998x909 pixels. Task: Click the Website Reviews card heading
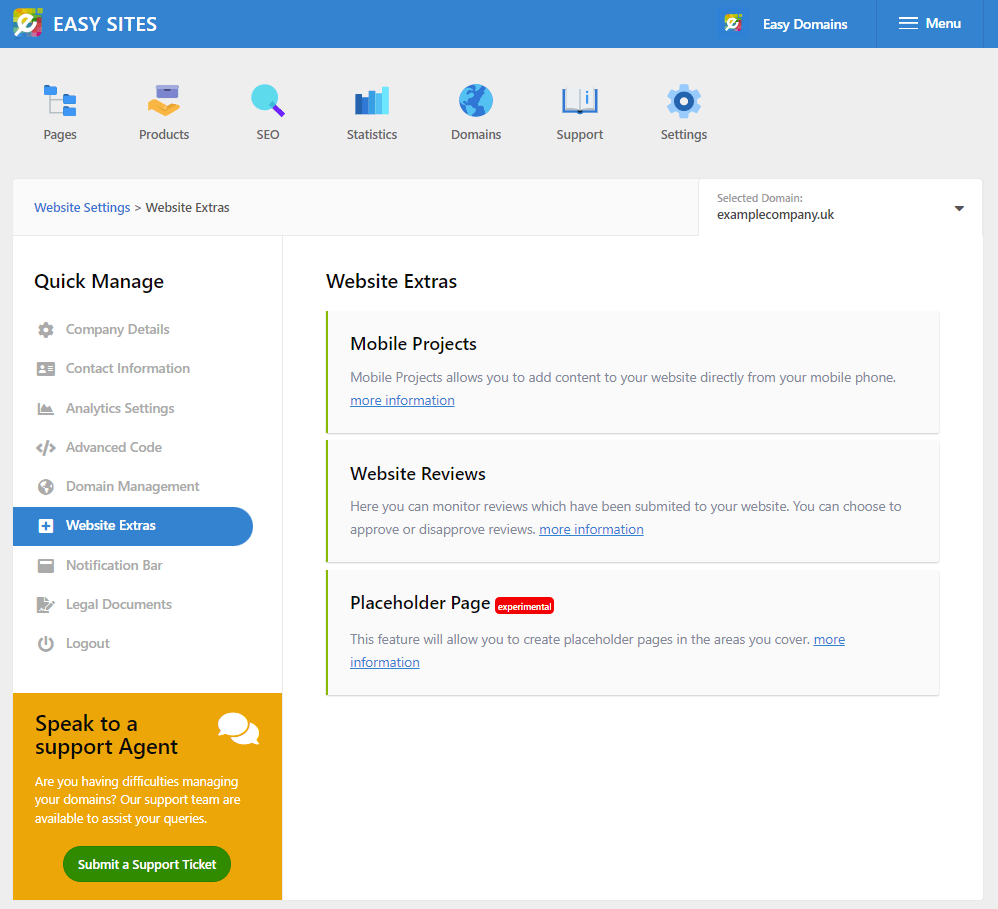click(x=418, y=474)
